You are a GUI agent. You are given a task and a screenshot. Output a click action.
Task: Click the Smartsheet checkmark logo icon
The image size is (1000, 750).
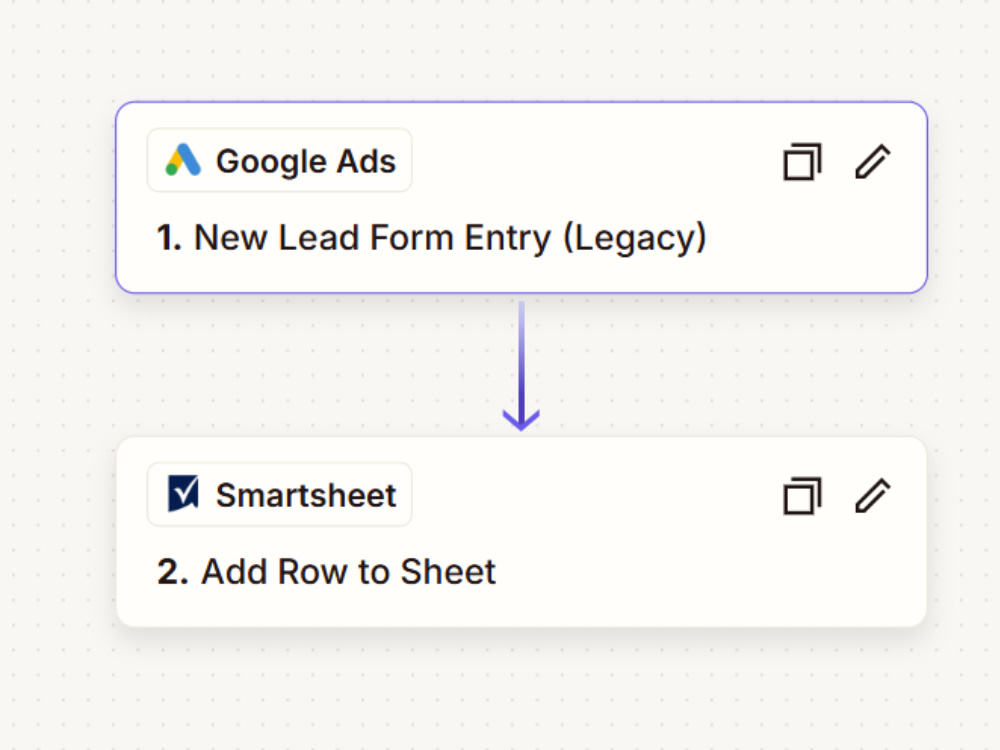coord(183,493)
